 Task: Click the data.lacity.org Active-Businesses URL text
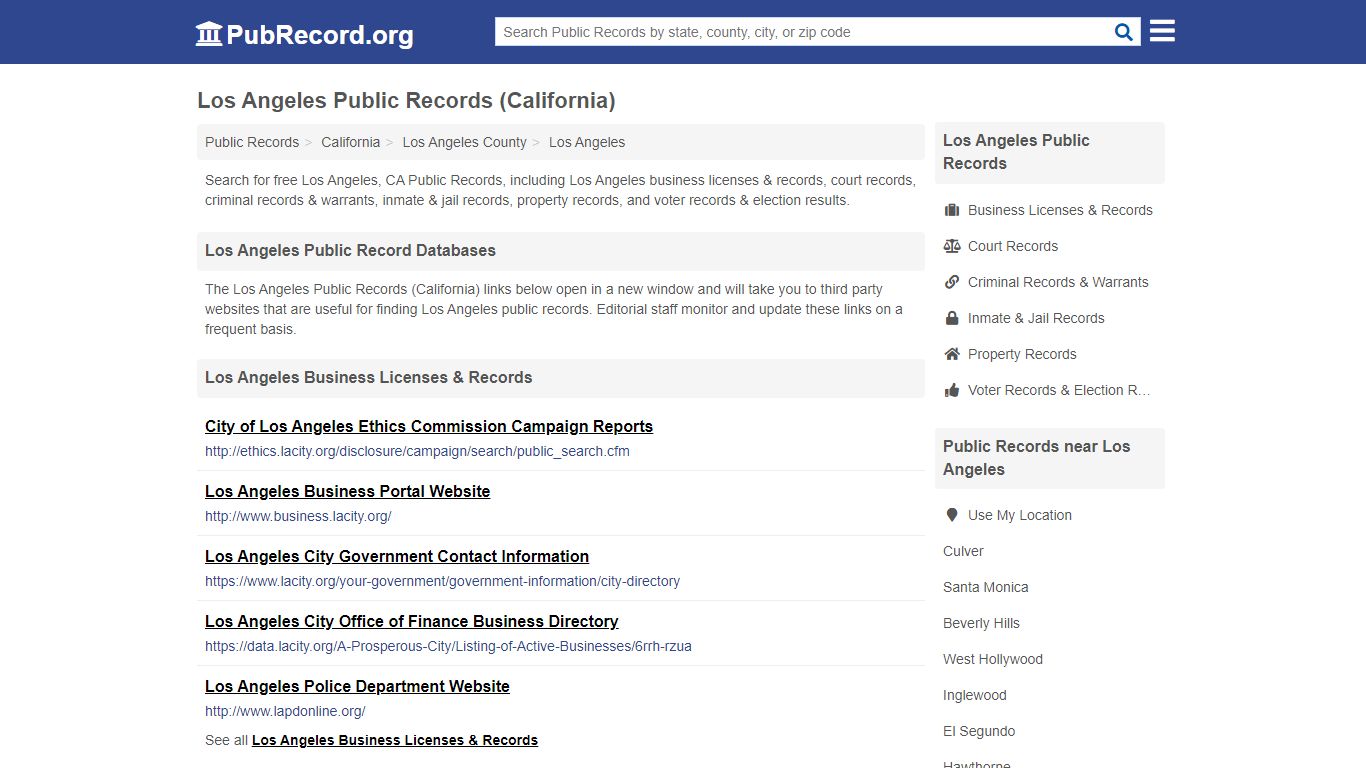point(448,646)
